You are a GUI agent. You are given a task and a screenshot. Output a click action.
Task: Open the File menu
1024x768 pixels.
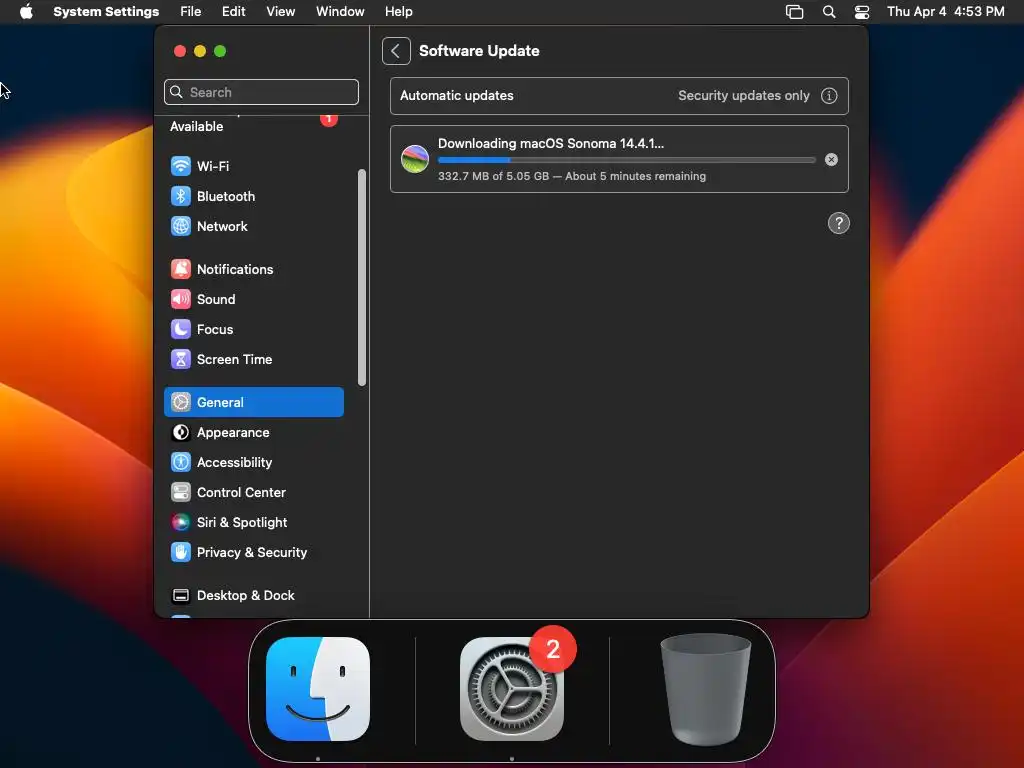click(191, 12)
